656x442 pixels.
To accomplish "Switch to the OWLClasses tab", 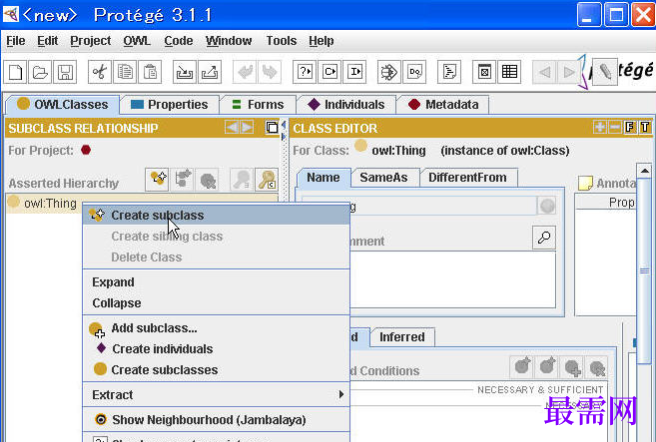I will tap(63, 104).
